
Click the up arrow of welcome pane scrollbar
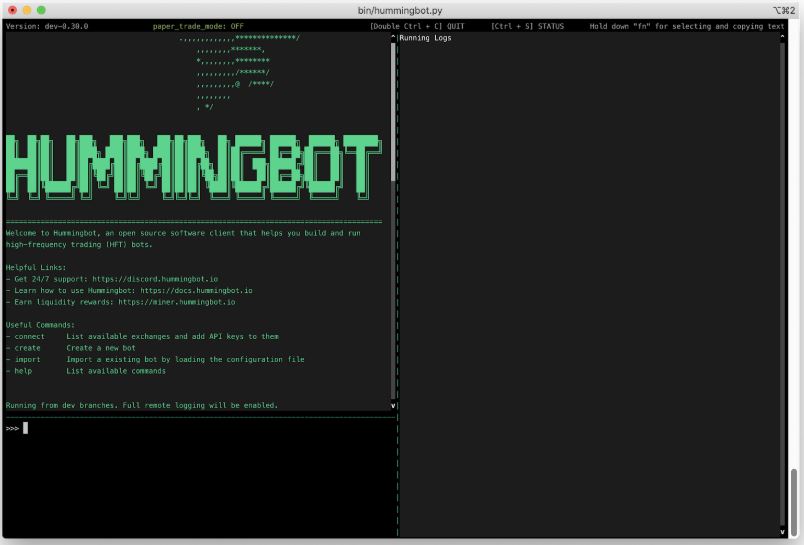393,37
